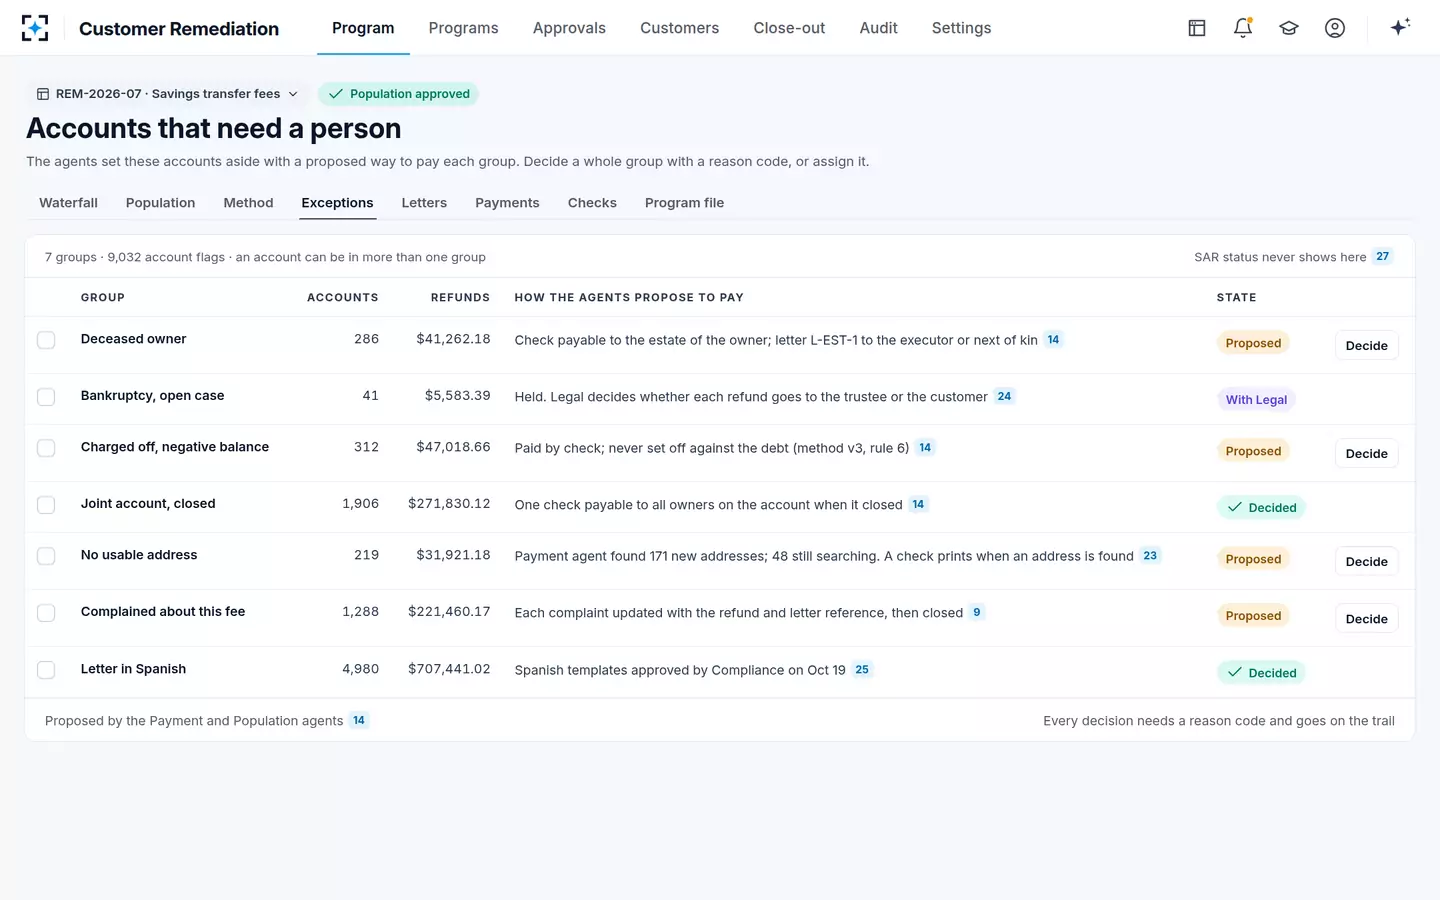This screenshot has height=900, width=1440.
Task: Open the Close-out nav tab
Action: (x=789, y=28)
